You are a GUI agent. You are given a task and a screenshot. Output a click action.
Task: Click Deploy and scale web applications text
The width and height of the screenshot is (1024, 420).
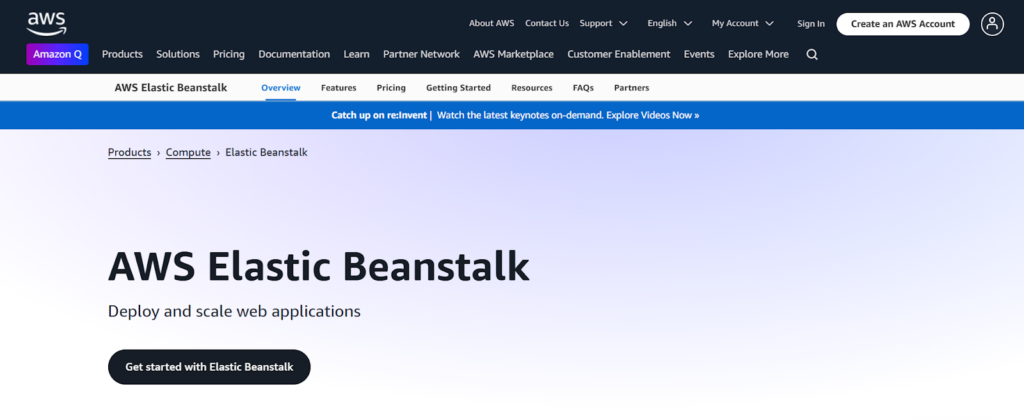pyautogui.click(x=234, y=312)
